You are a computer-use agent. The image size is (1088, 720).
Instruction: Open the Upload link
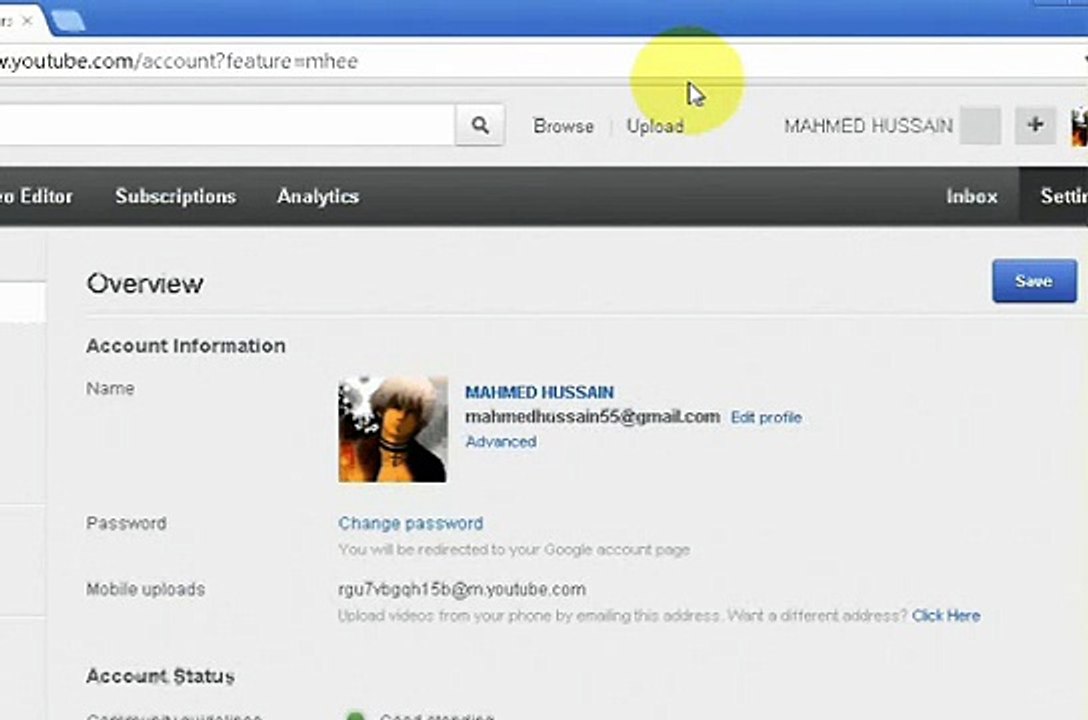click(x=655, y=126)
